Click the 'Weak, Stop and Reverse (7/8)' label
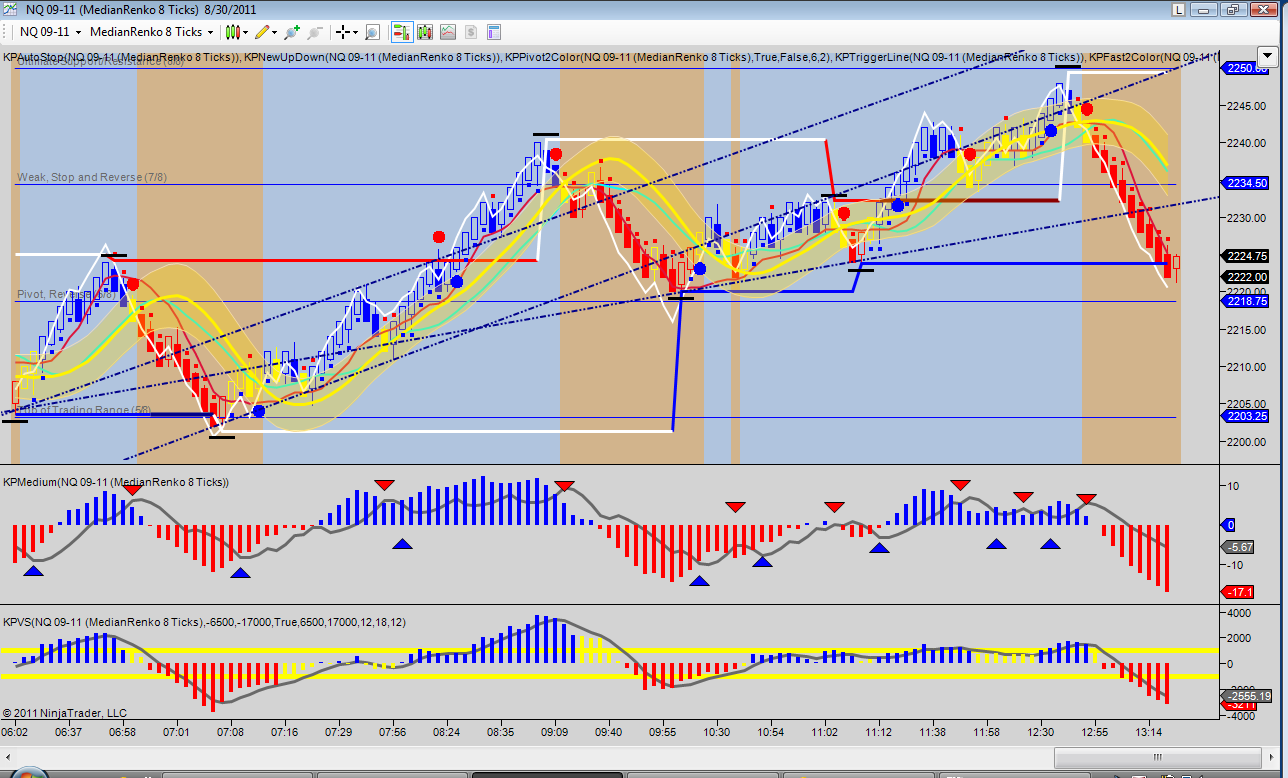Screen dimensions: 1288x778 (92, 177)
